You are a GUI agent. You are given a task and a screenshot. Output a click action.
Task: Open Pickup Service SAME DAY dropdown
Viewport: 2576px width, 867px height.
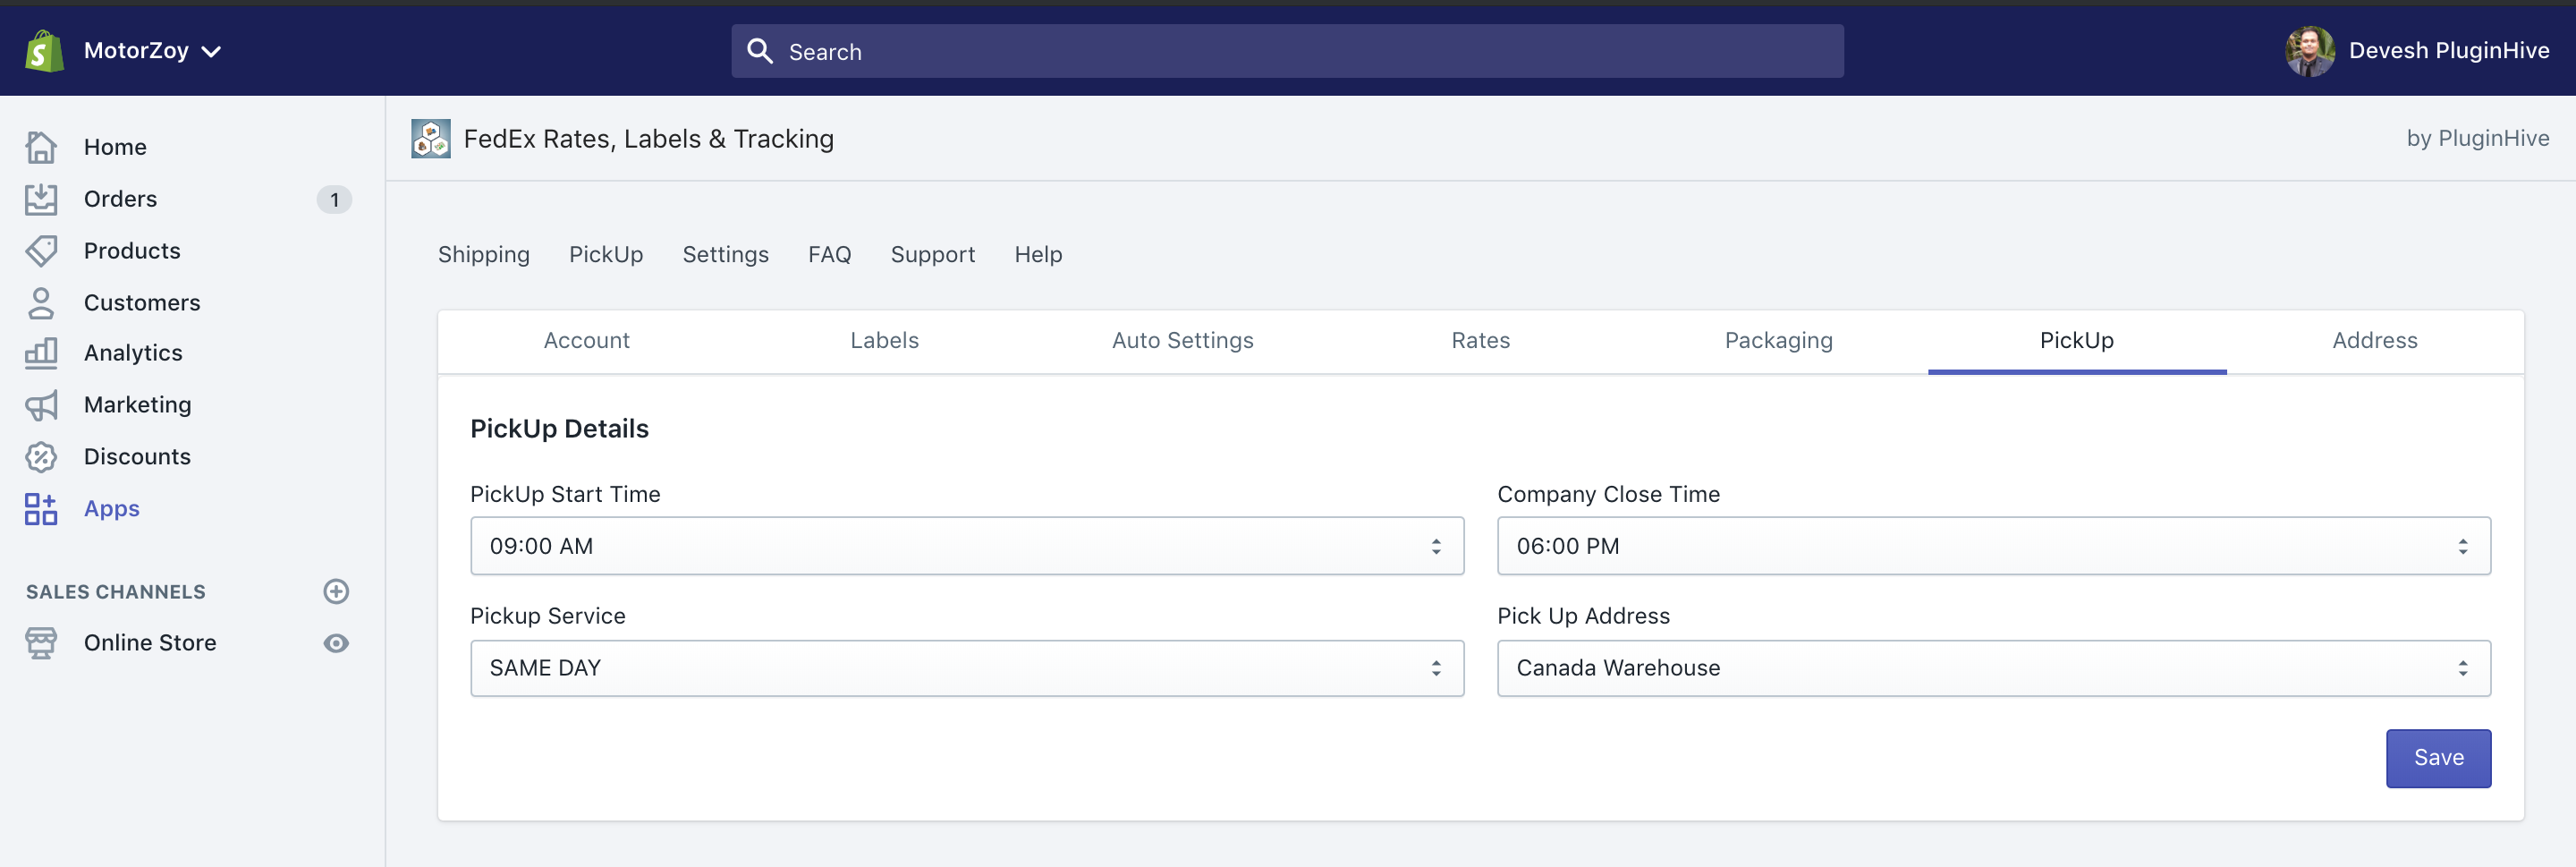(967, 668)
